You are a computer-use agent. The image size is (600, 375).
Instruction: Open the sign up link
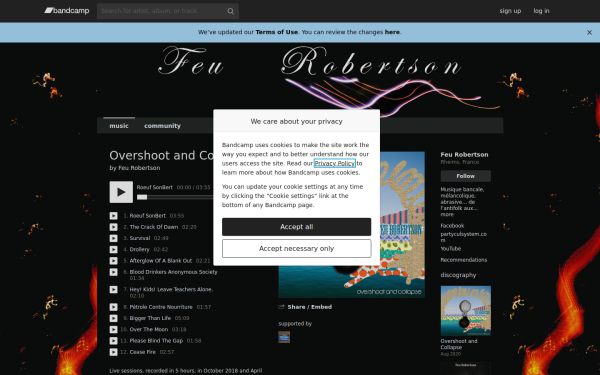coord(510,11)
